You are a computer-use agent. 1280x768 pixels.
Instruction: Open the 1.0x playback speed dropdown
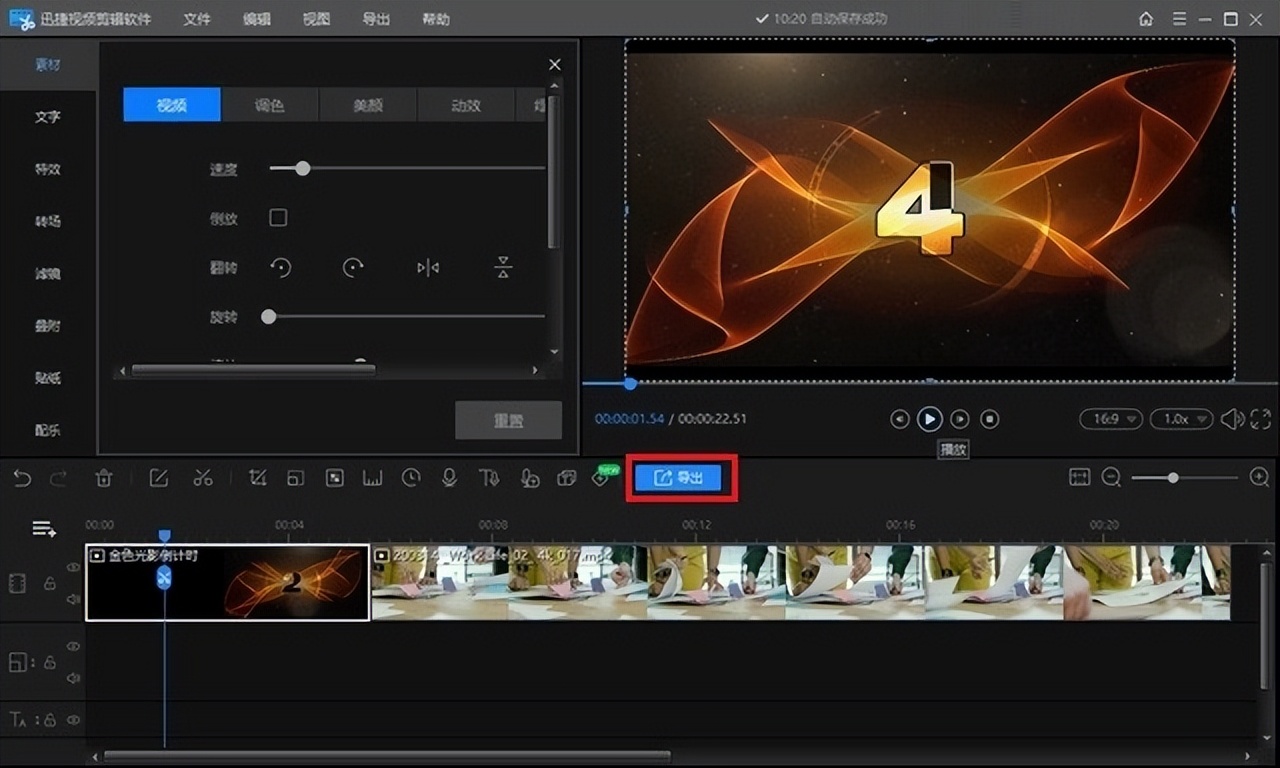tap(1181, 419)
